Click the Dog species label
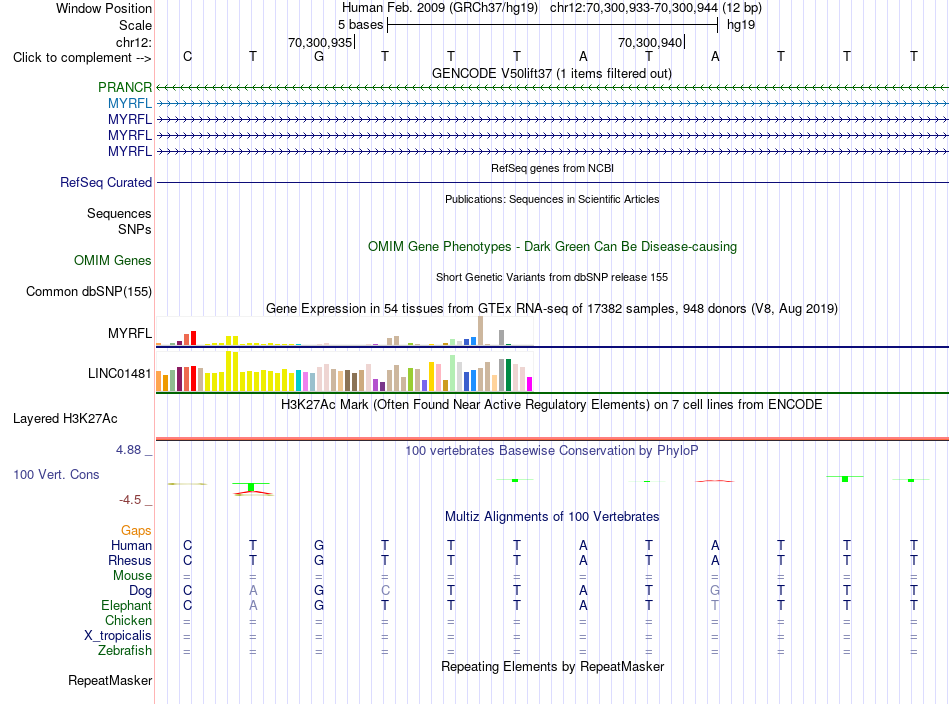 point(140,591)
